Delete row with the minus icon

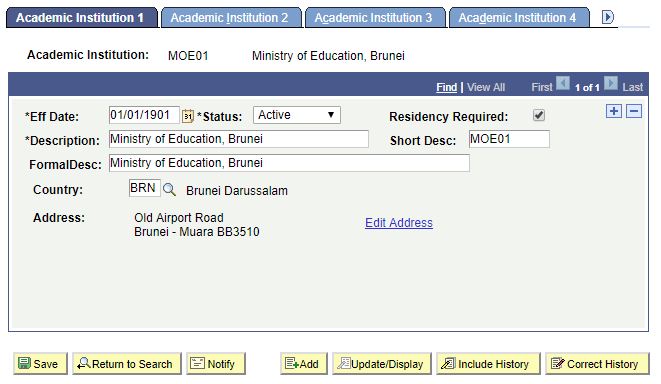(634, 111)
